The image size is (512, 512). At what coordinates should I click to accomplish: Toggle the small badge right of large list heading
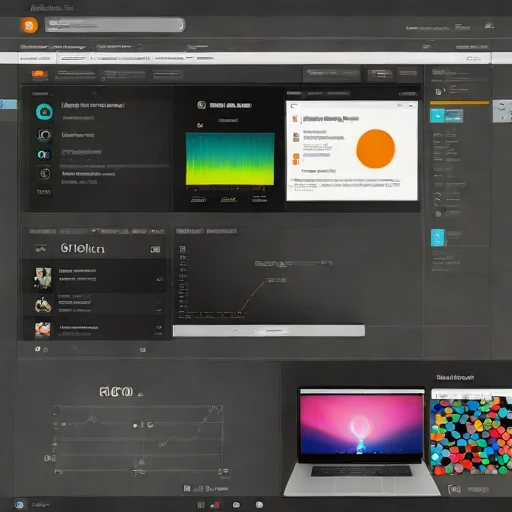[155, 249]
